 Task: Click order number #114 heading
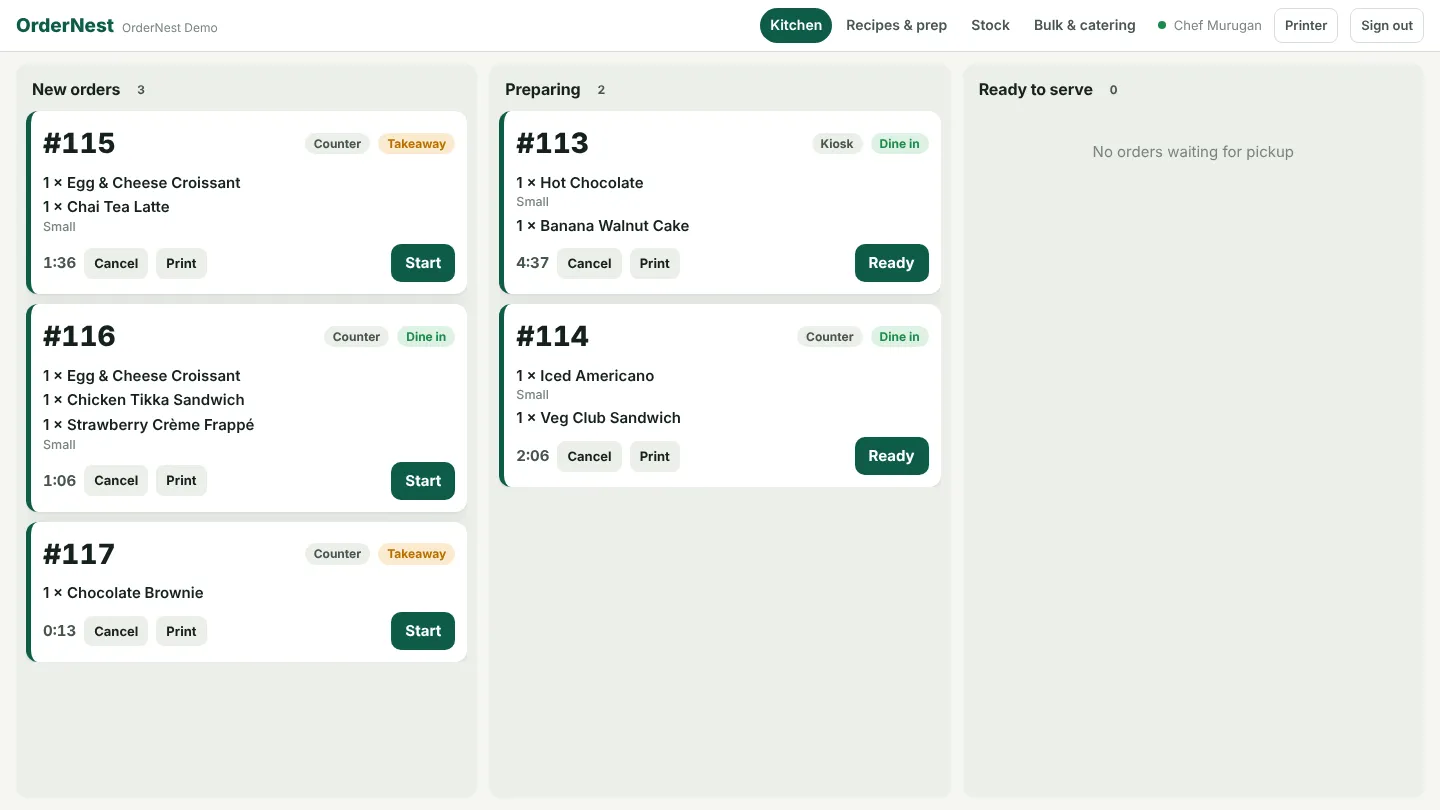(x=552, y=336)
